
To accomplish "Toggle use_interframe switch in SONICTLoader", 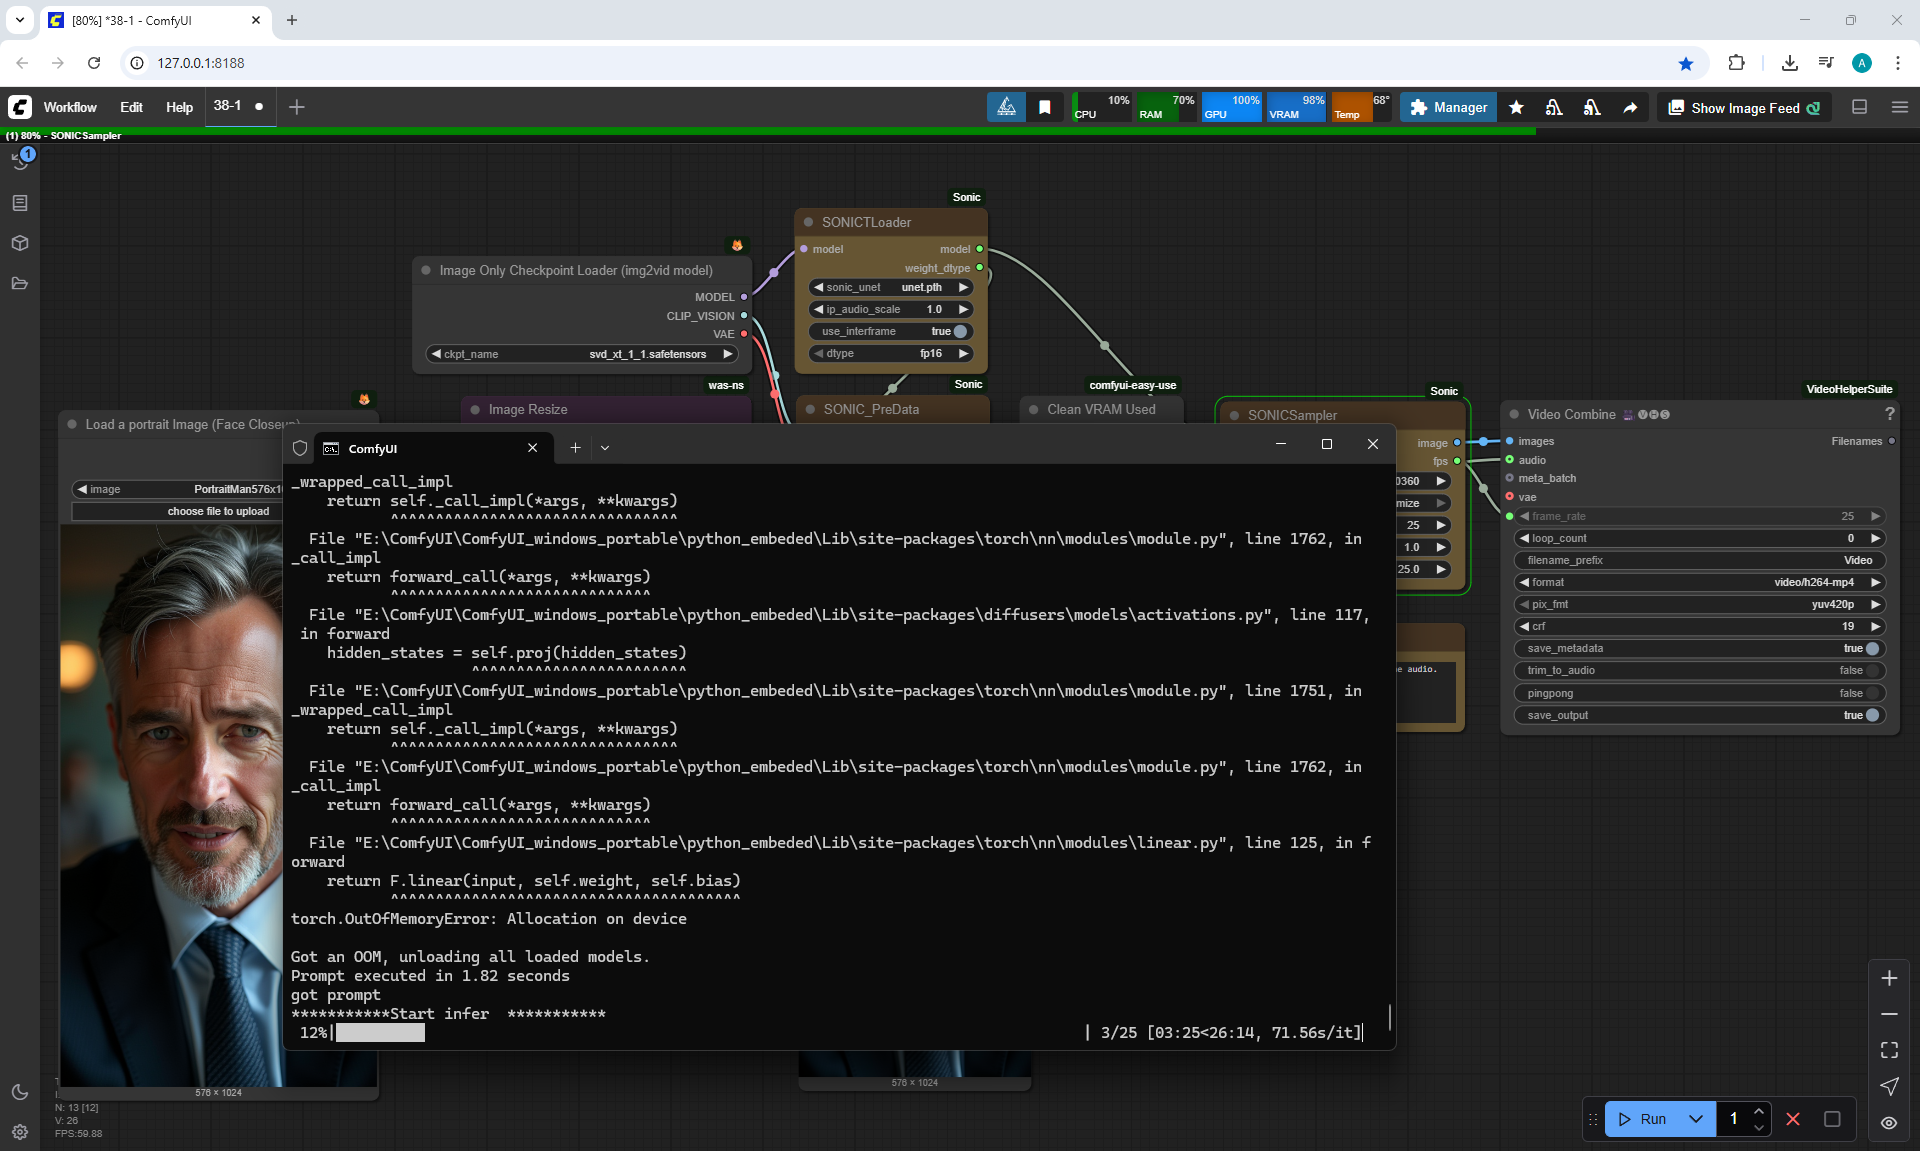I will (959, 331).
